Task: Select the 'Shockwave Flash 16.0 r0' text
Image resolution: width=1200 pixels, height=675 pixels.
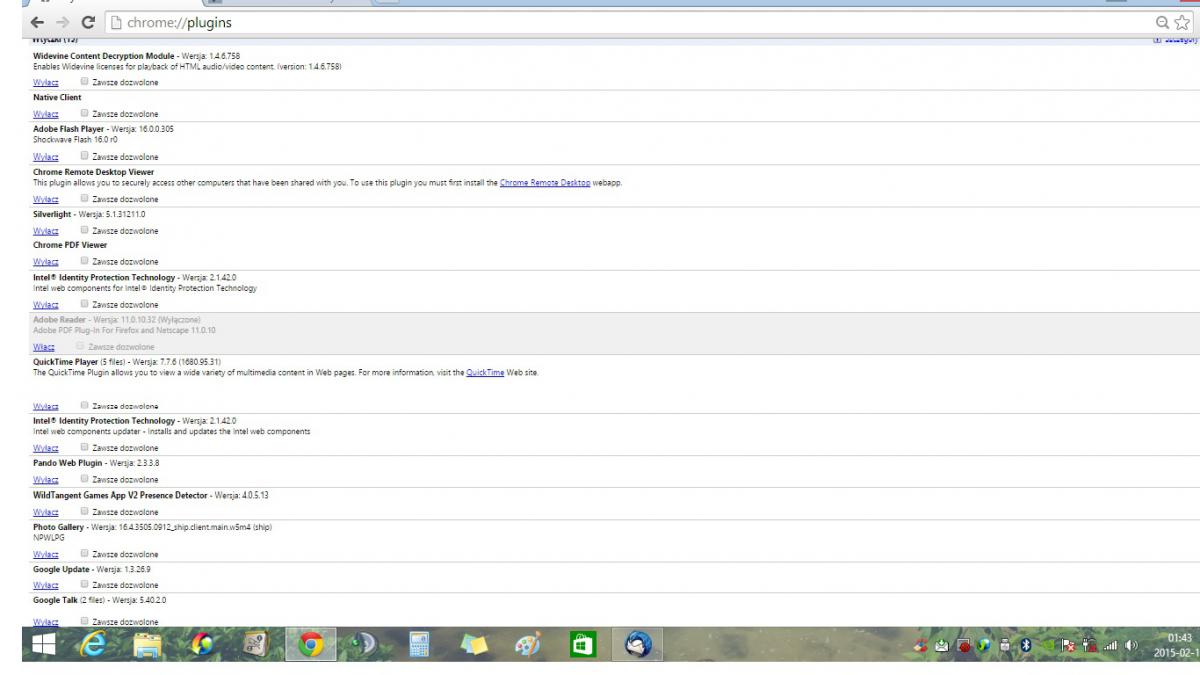Action: coord(75,140)
